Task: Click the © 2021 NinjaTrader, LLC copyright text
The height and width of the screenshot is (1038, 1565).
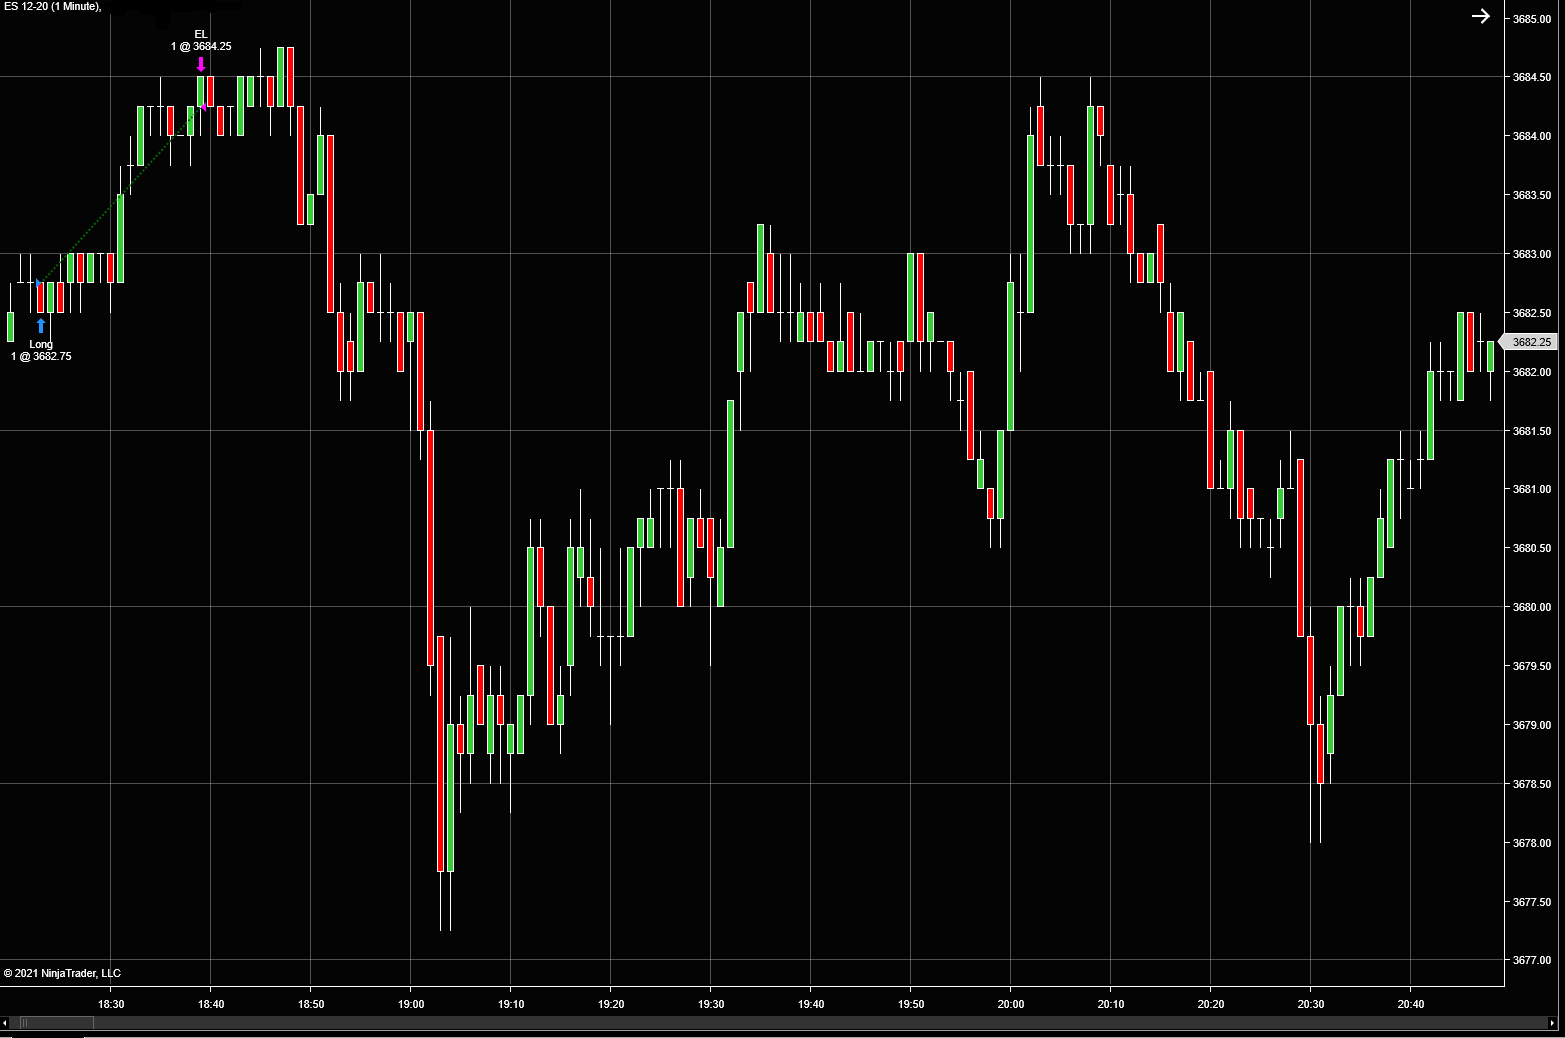Action: 62,973
